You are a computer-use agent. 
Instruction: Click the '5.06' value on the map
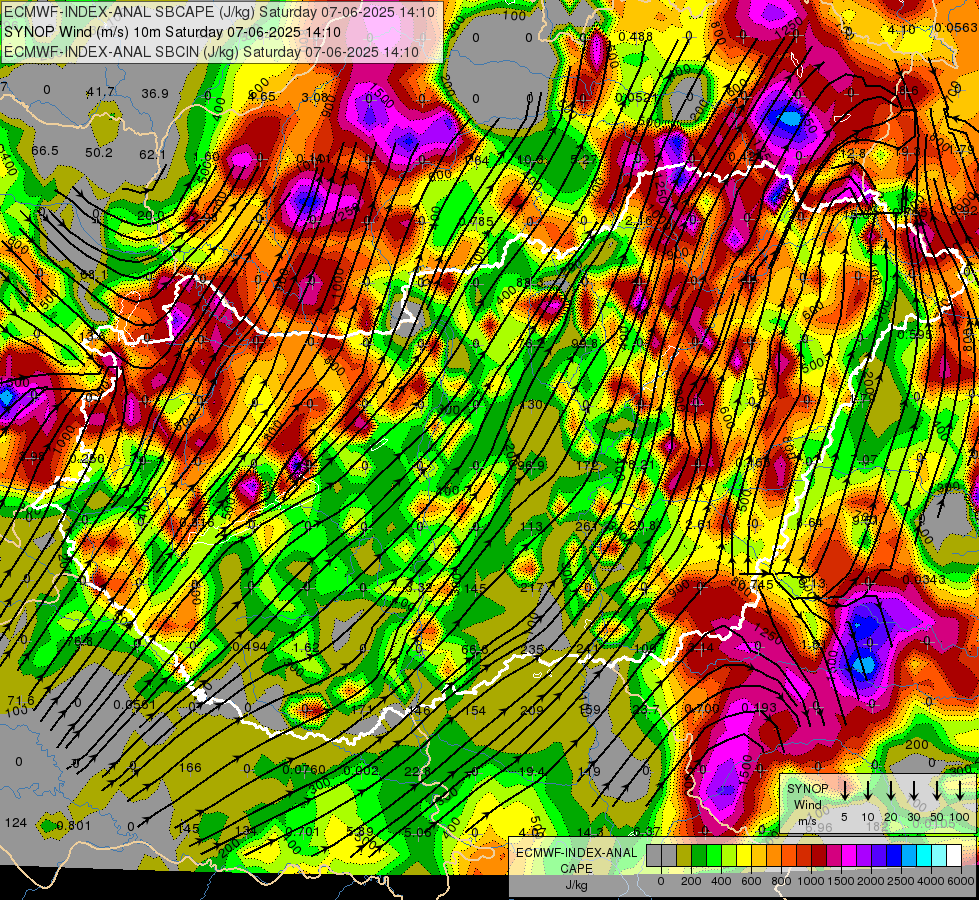(x=418, y=833)
